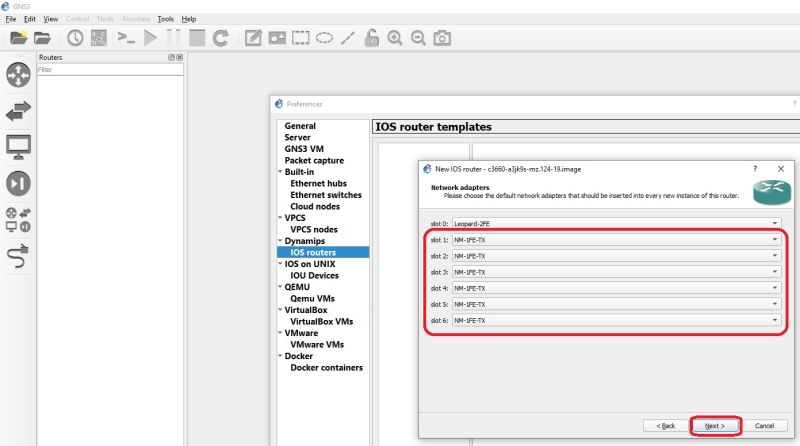Click the zoom out magnifier icon

418,38
